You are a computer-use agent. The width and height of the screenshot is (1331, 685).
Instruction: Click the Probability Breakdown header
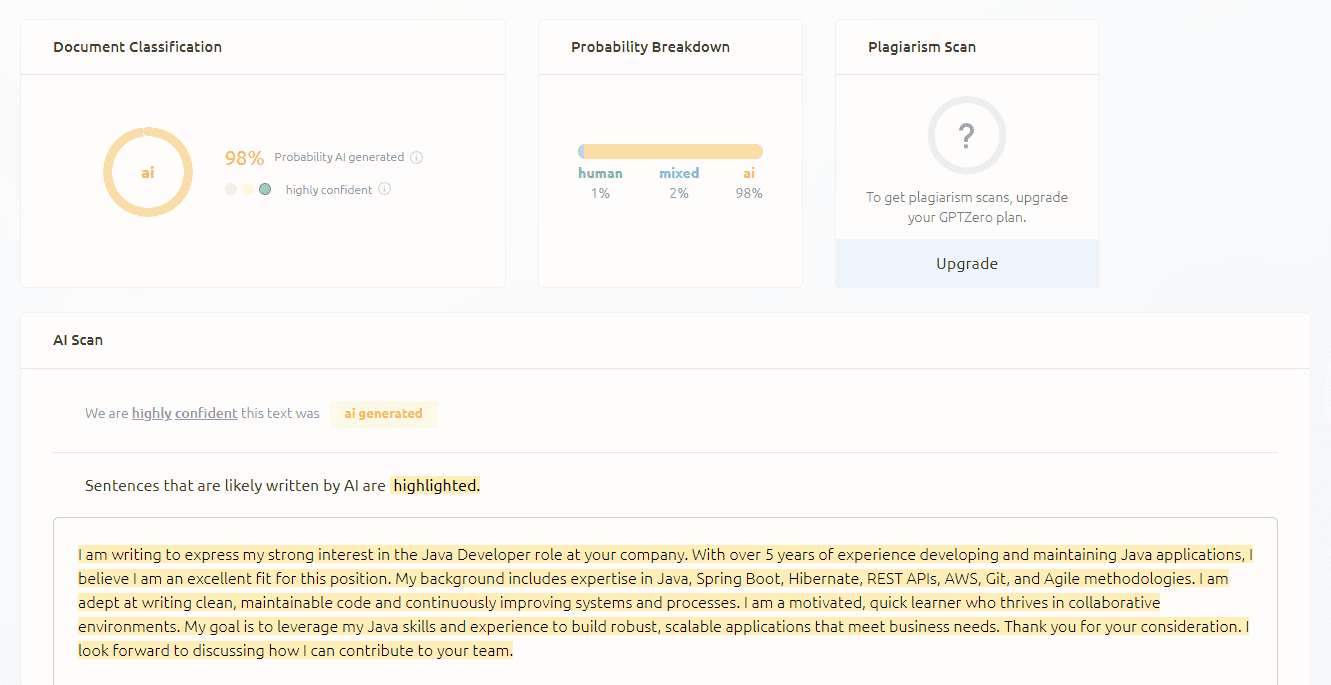[x=650, y=47]
